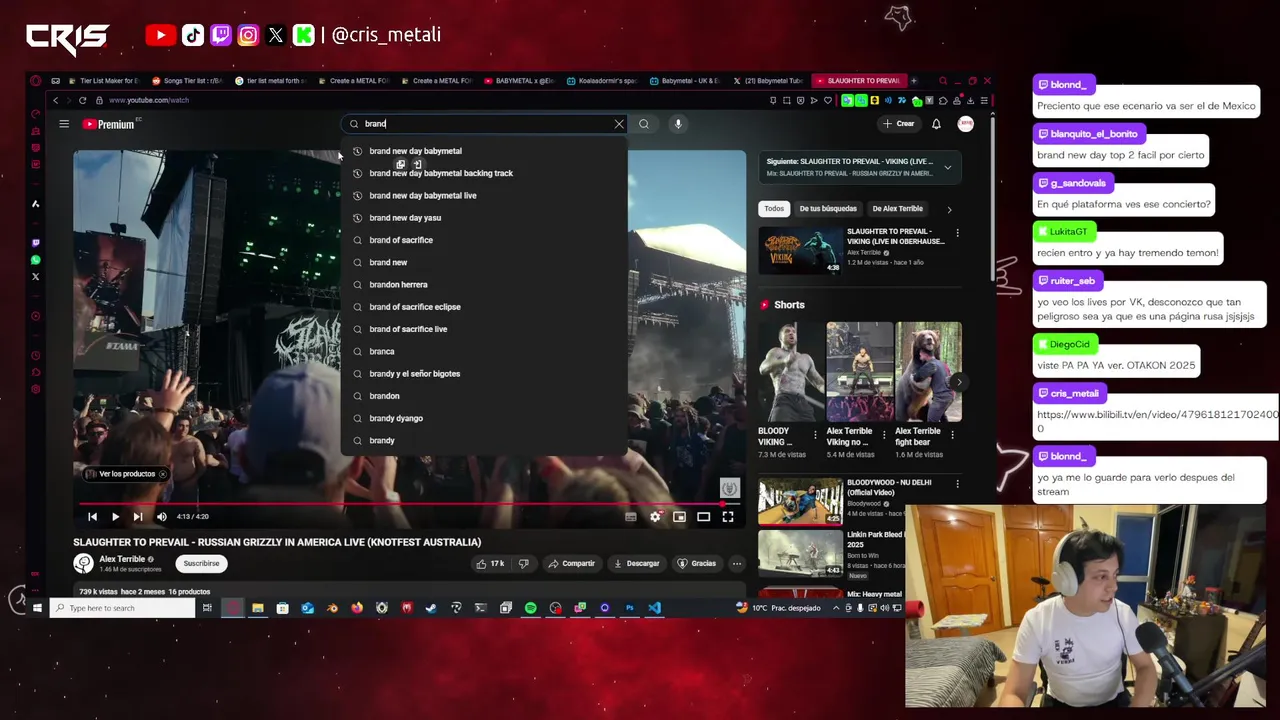Dismiss 'Ver los productos' overlay close X
Viewport: 1280px width, 720px height.
click(163, 474)
